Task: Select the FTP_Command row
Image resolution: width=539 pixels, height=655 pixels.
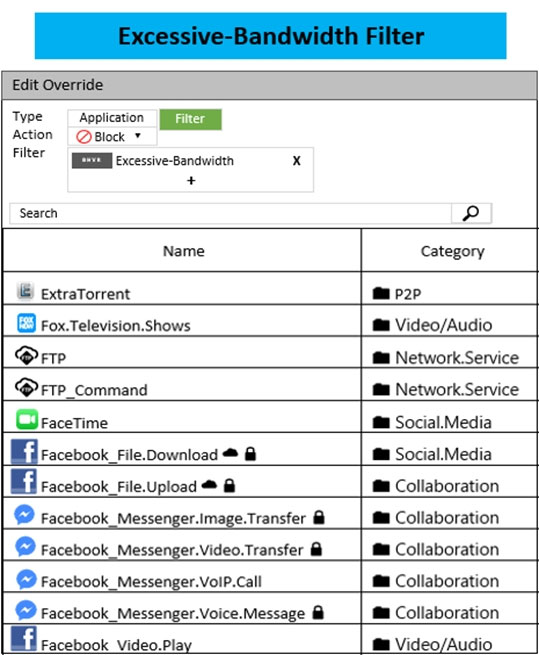Action: 270,385
